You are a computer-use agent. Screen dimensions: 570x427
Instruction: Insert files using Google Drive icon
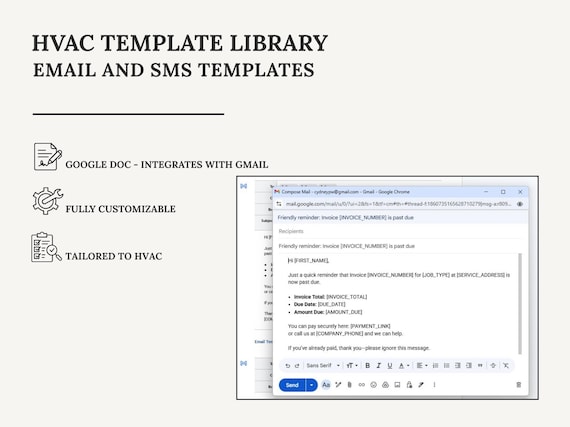[x=385, y=385]
